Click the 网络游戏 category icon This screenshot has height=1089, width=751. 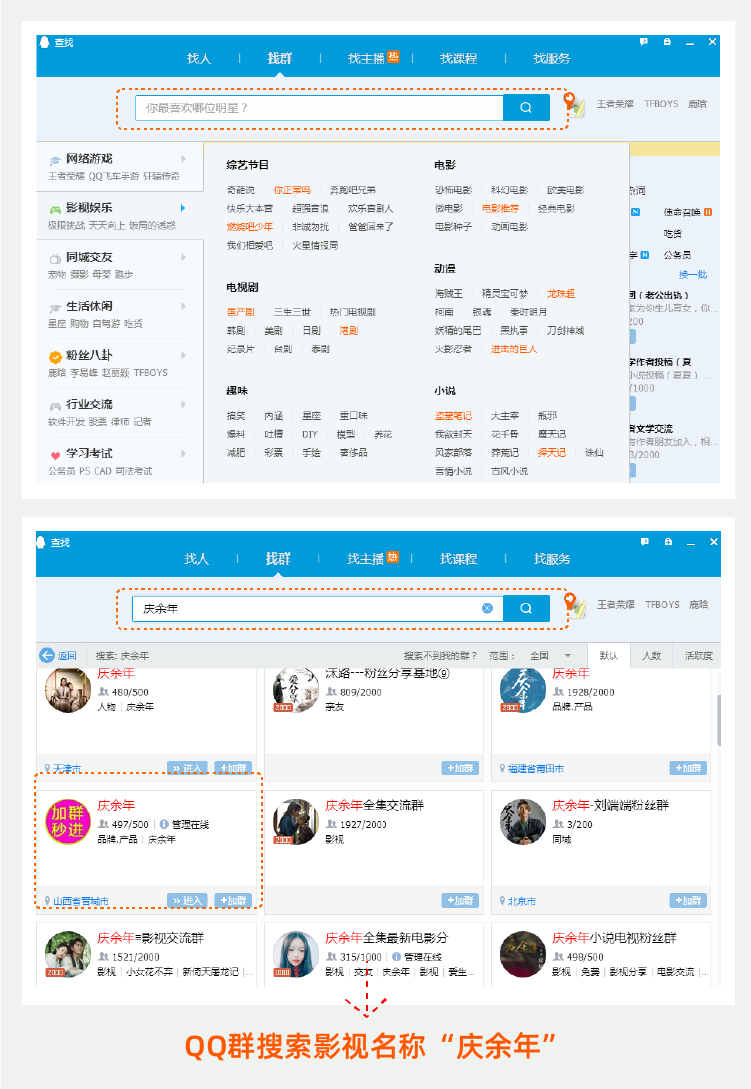click(x=55, y=160)
